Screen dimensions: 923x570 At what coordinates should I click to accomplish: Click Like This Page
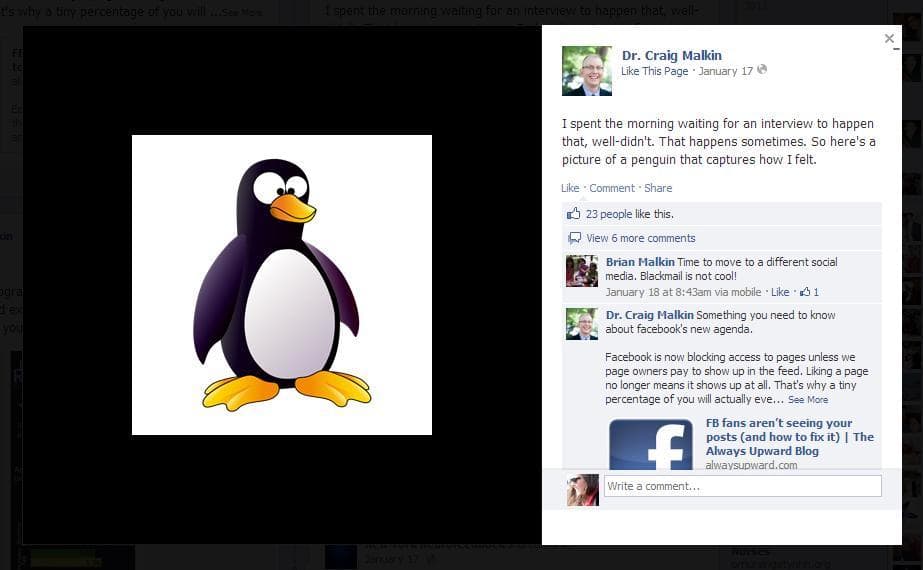pyautogui.click(x=654, y=71)
